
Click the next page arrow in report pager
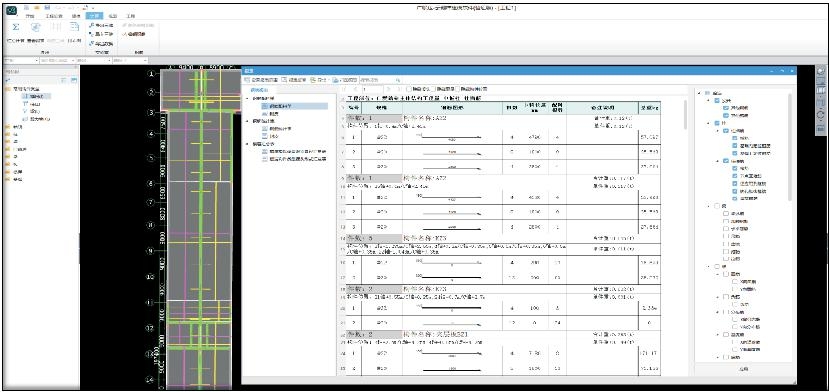(x=389, y=89)
